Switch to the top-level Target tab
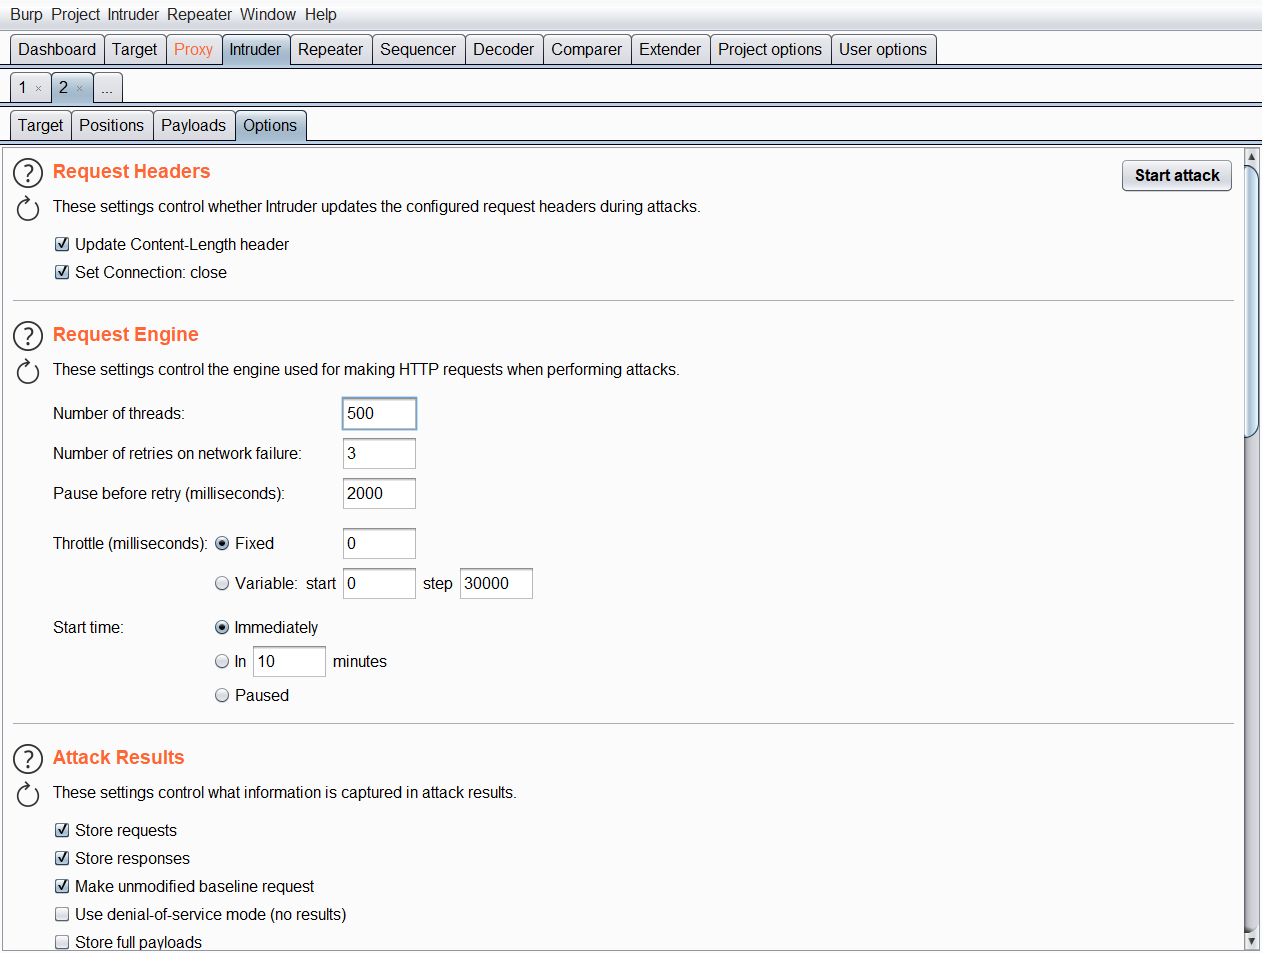 click(135, 49)
